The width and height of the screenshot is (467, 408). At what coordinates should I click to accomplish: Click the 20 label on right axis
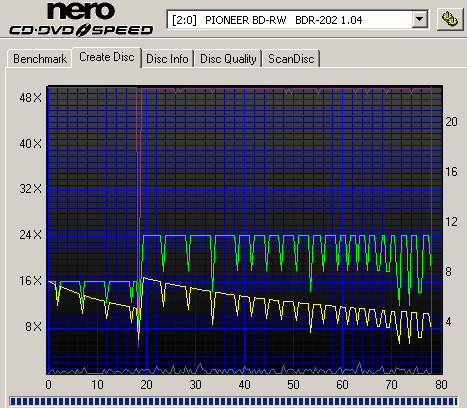(451, 122)
